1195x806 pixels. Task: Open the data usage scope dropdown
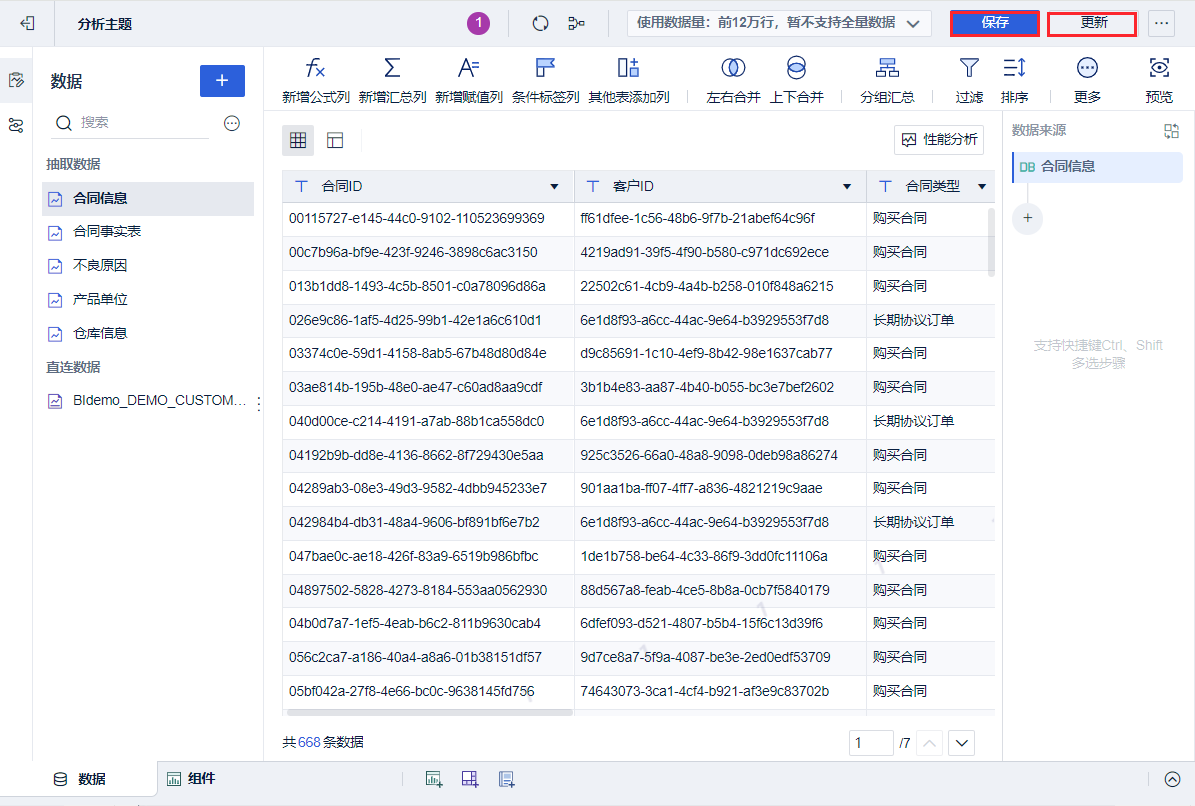[779, 23]
